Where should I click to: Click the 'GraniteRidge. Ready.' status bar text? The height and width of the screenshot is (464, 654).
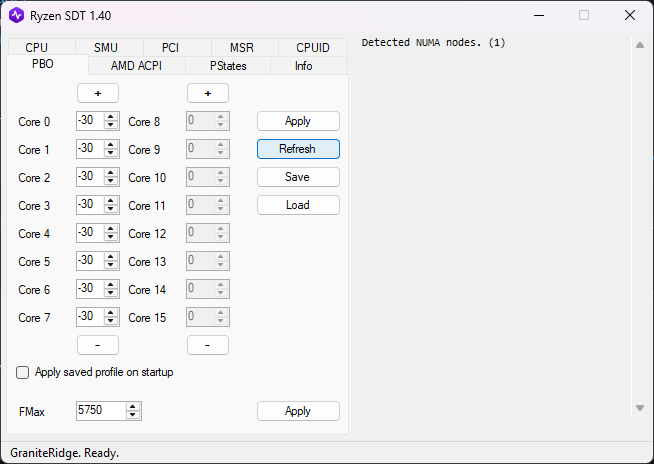65,453
